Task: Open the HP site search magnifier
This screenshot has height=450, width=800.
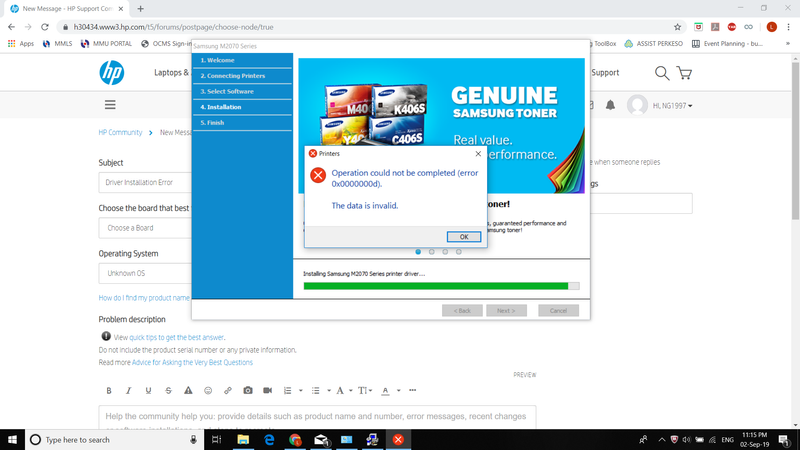Action: click(x=662, y=73)
